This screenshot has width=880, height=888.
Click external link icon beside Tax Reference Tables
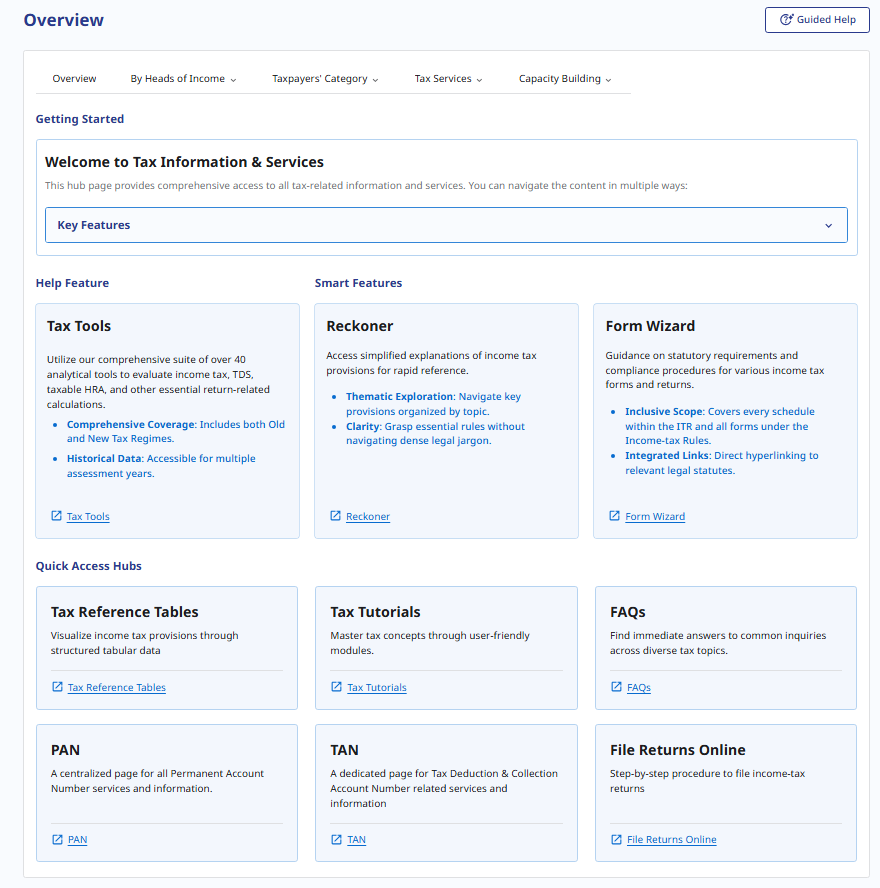57,687
